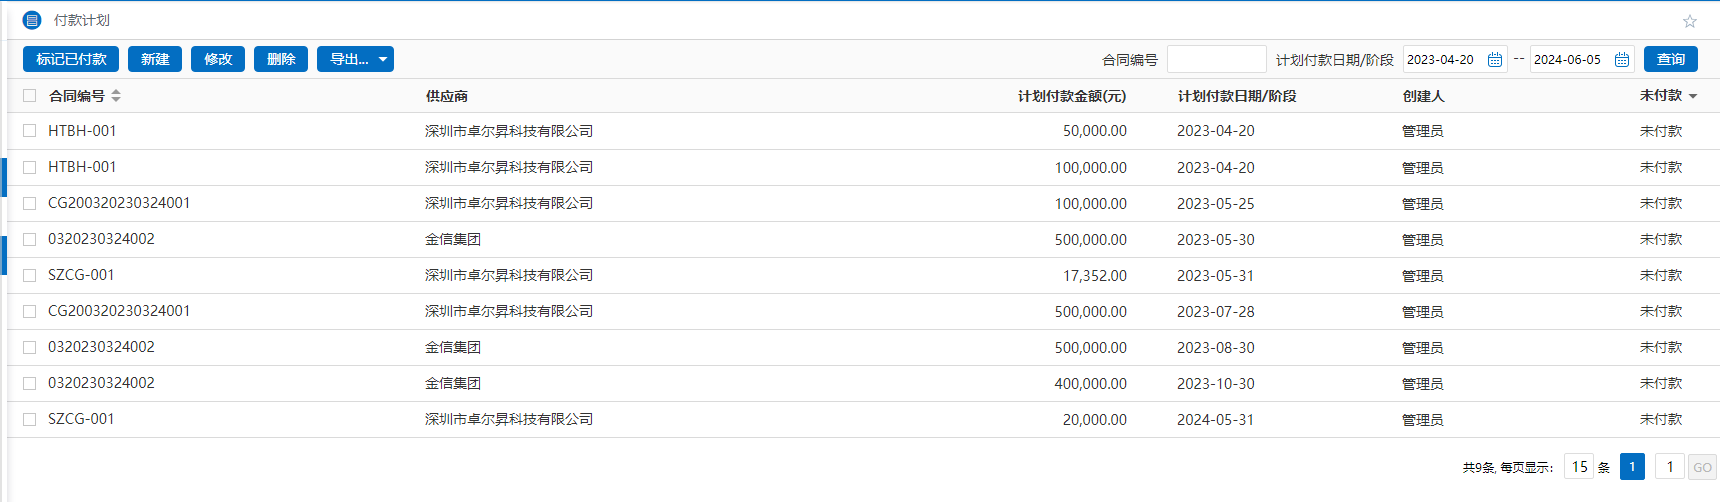Screen dimensions: 1720x502
Task: Click the 付款计划 page list icon
Action: pos(32,20)
